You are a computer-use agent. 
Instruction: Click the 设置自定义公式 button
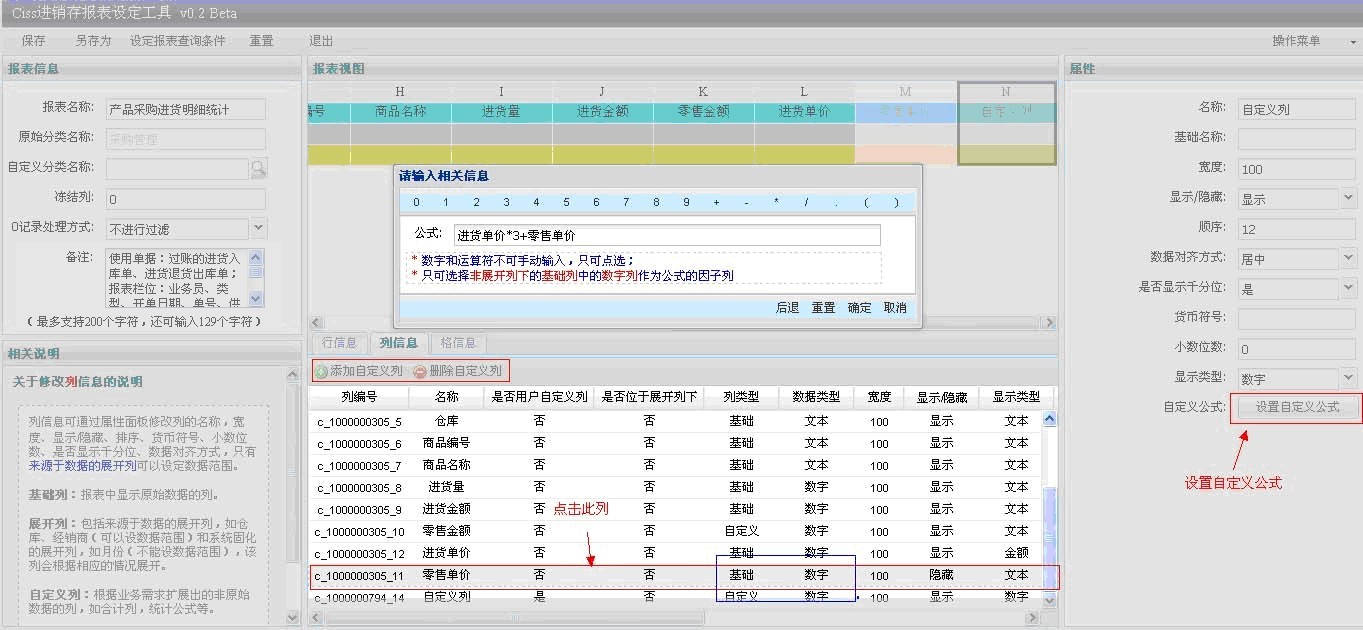1296,407
